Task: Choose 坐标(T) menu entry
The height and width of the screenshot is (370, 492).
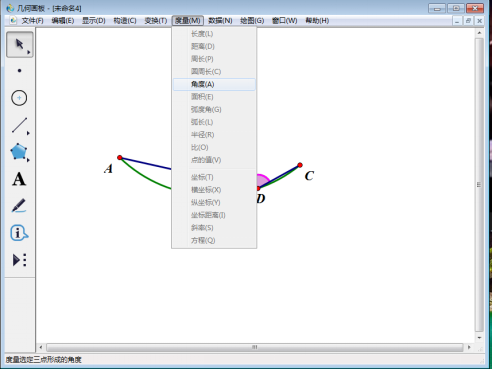Action: (214, 177)
